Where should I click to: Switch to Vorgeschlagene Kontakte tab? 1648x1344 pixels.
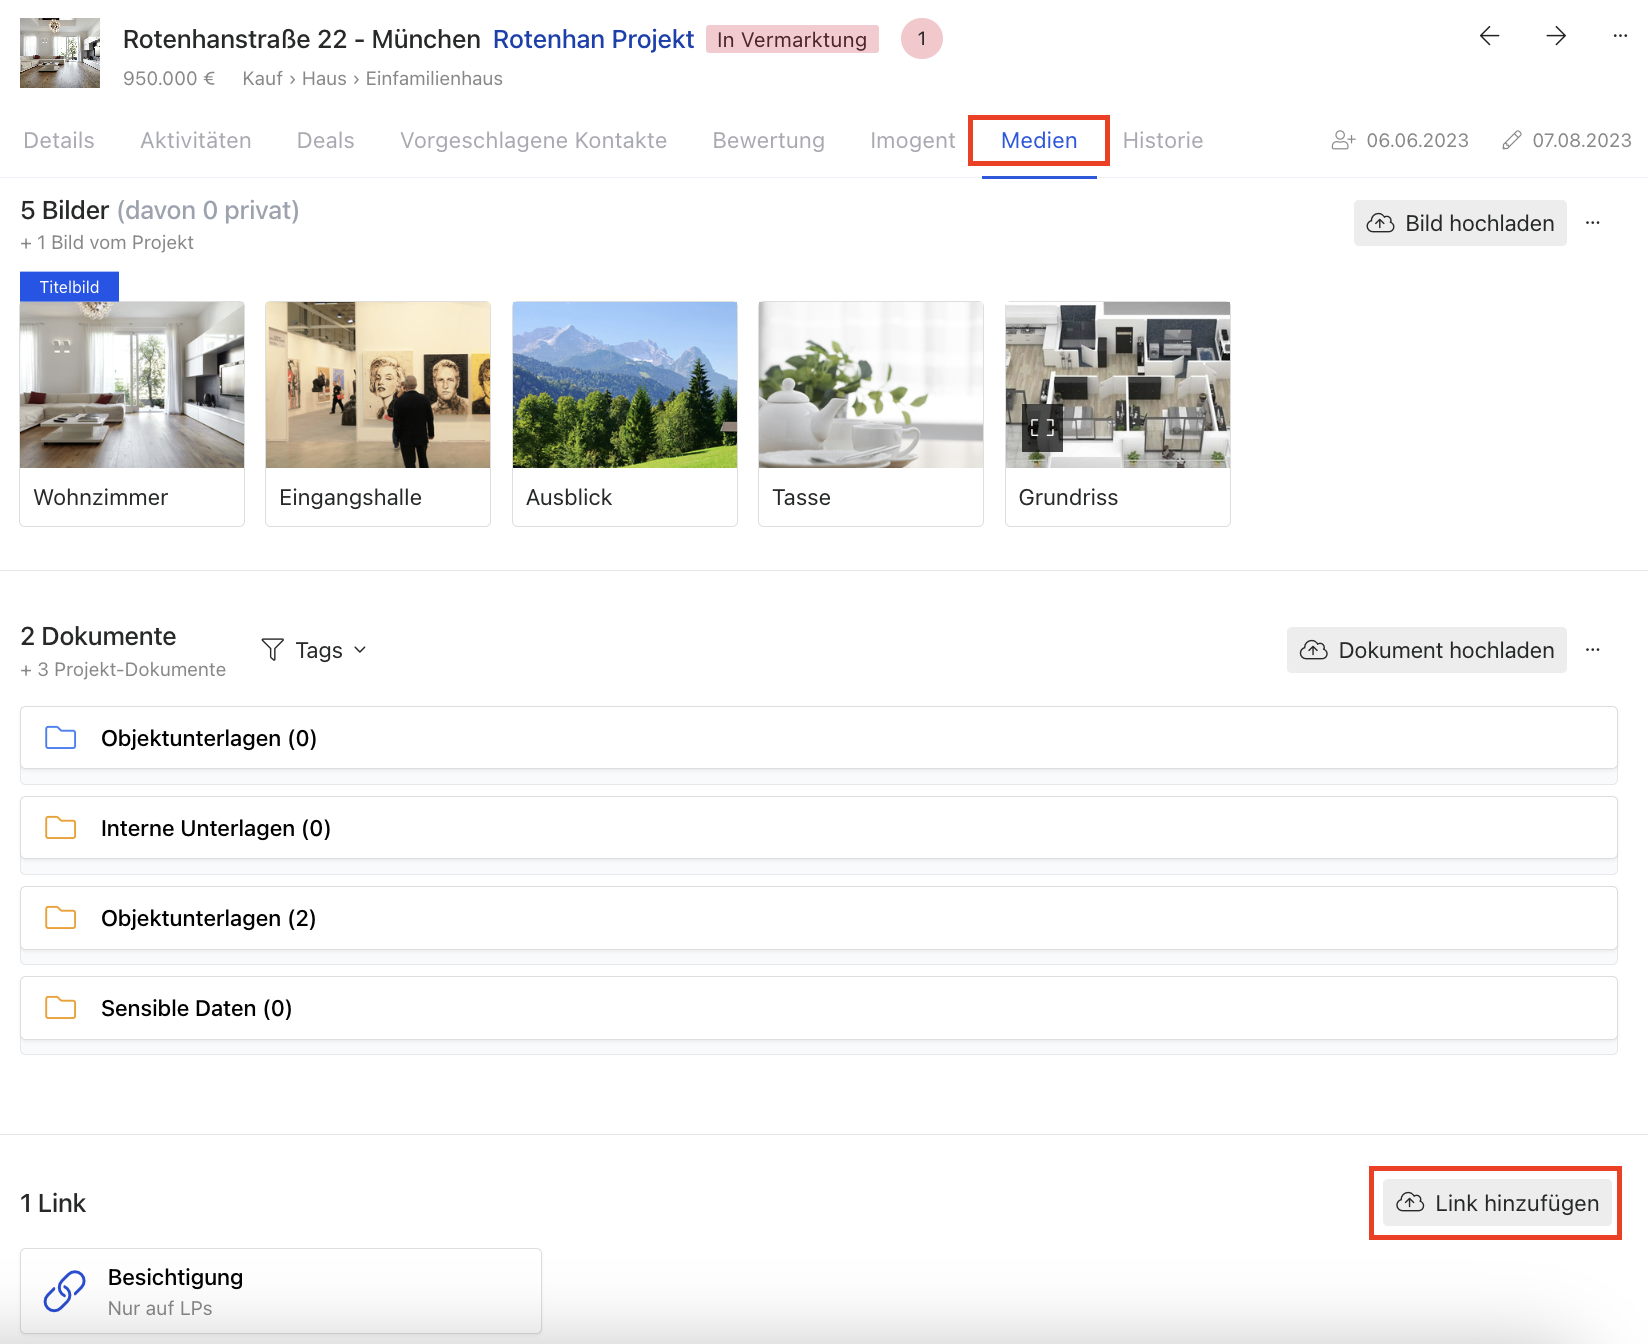[x=534, y=141]
